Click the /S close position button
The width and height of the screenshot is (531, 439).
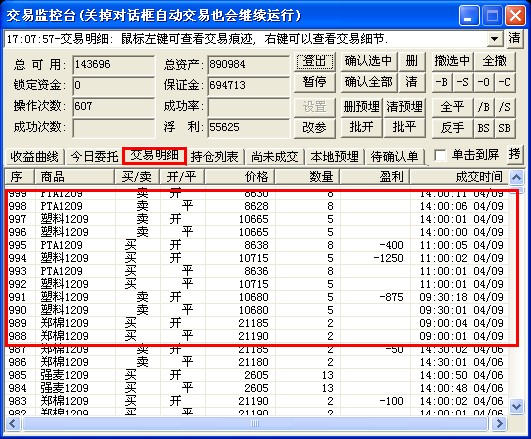coord(505,107)
